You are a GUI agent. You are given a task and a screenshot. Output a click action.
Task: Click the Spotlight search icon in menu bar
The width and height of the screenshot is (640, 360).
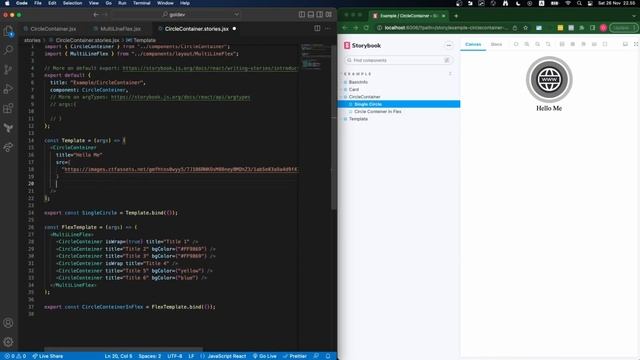coord(579,3)
